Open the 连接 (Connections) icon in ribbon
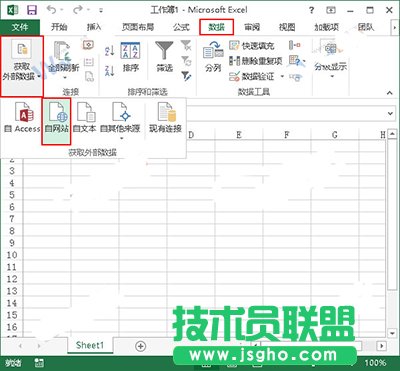Screen dimensions: 400x371 click(89, 45)
